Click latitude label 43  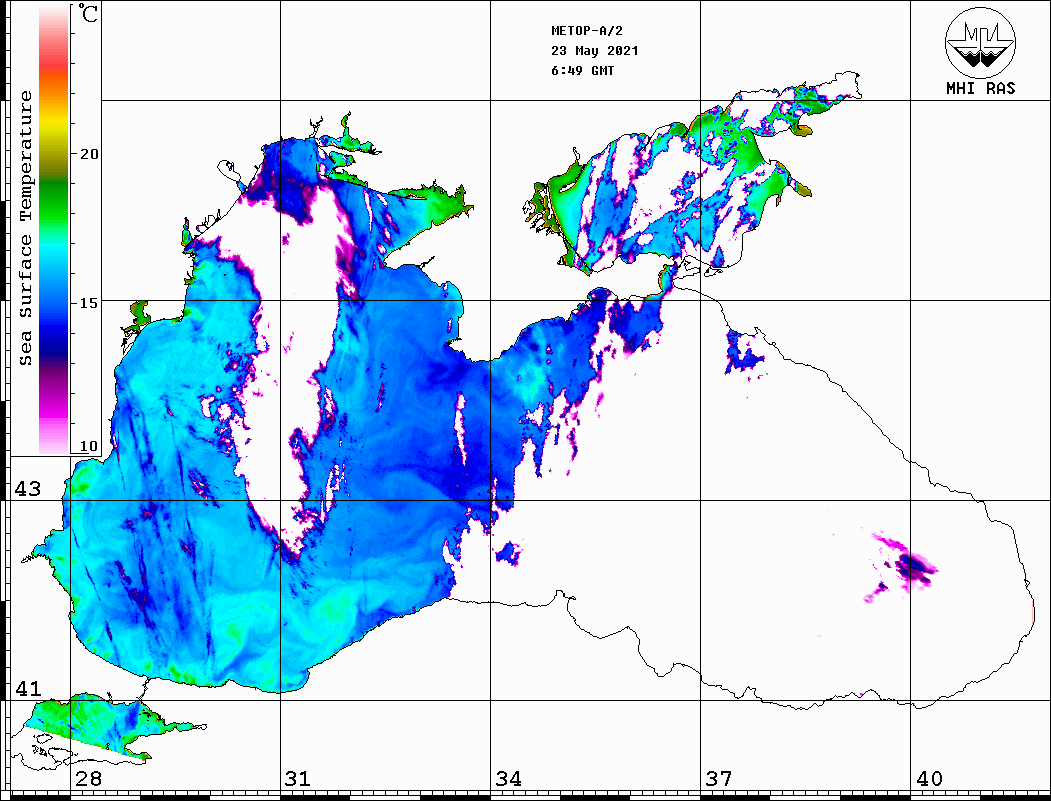[28, 489]
